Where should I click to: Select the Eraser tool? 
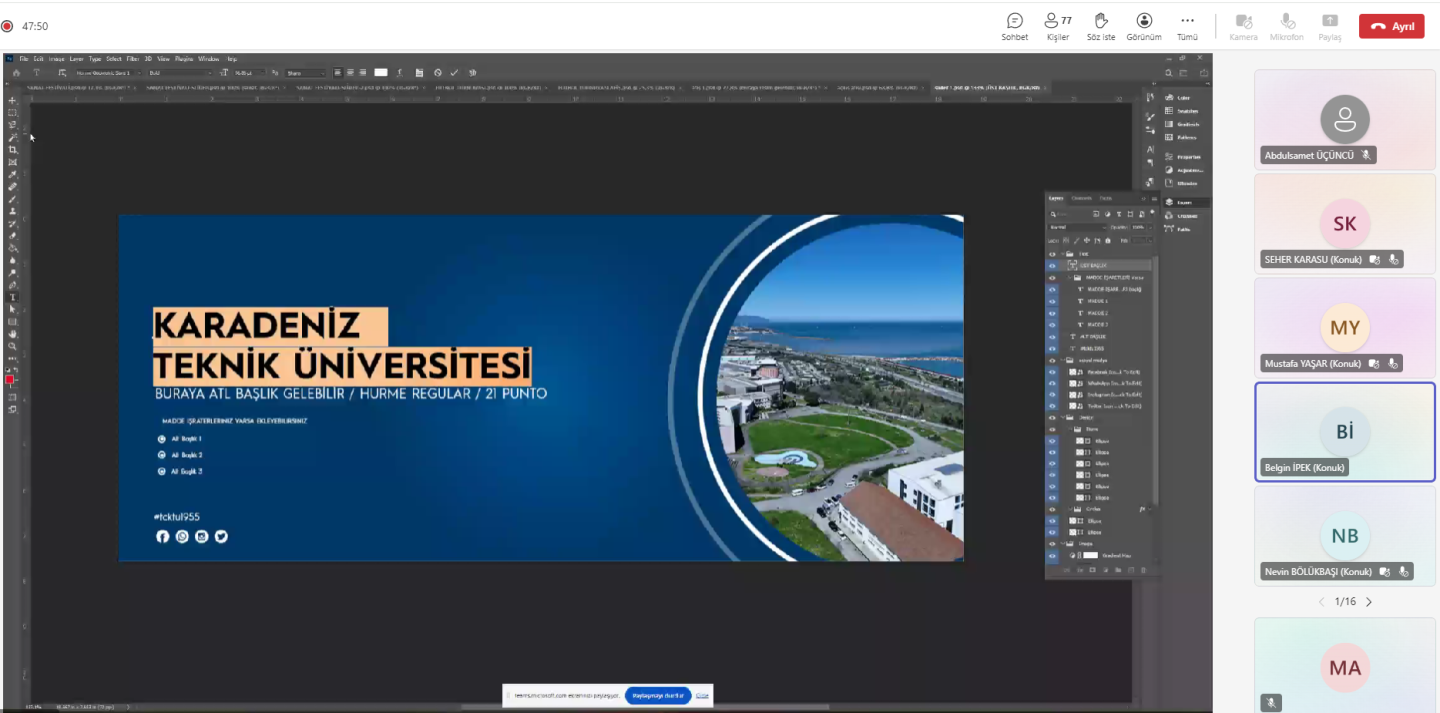click(12, 236)
